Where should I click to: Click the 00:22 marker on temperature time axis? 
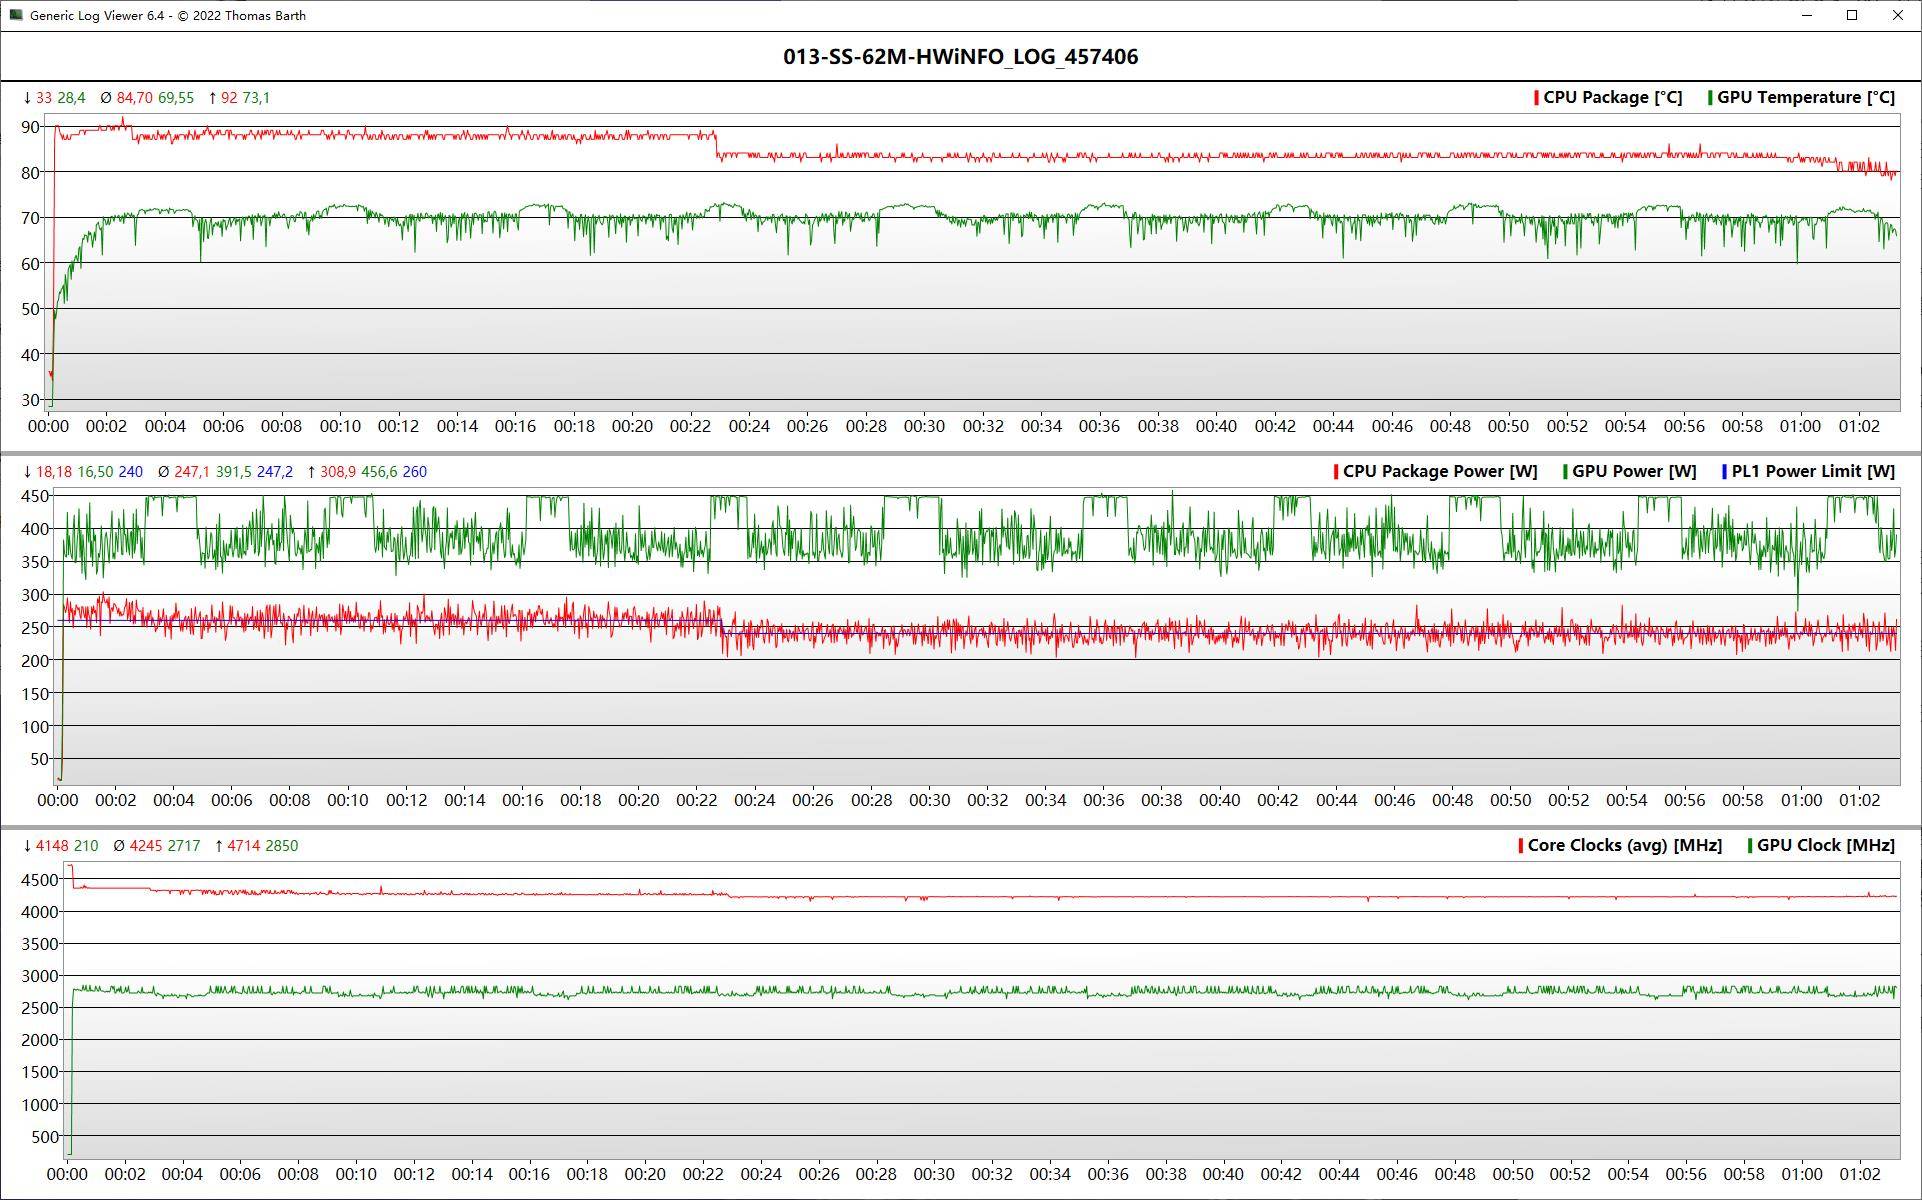[x=690, y=426]
